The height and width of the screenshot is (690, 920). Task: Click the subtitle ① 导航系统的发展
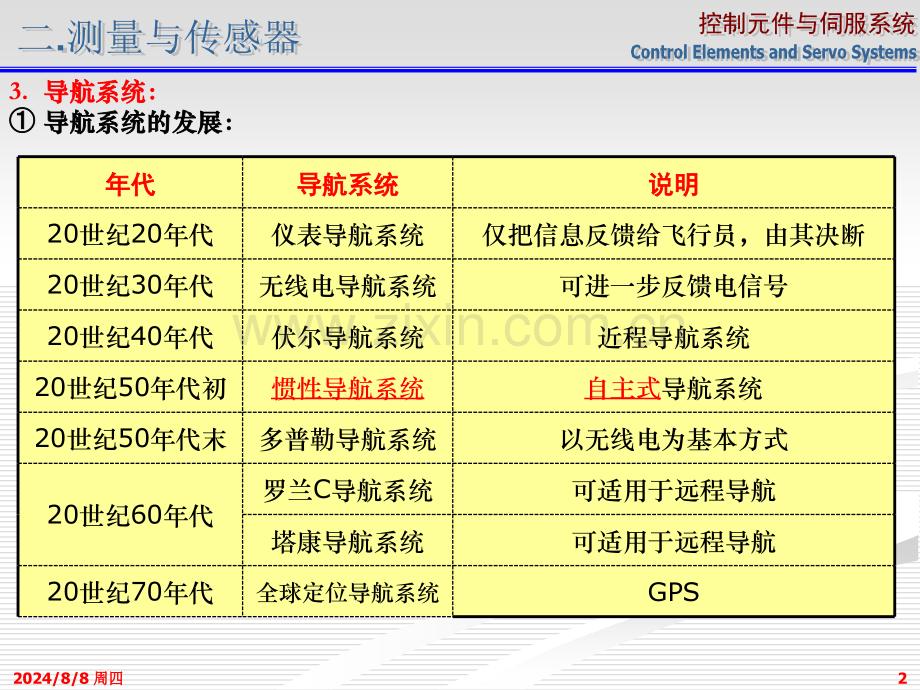(x=120, y=122)
